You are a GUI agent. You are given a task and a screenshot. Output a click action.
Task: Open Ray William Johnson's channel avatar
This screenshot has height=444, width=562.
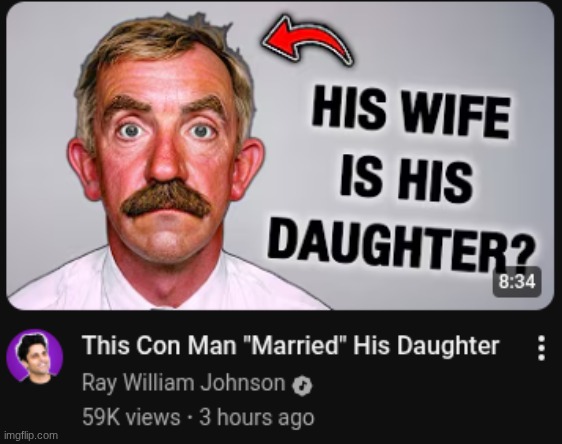click(35, 356)
